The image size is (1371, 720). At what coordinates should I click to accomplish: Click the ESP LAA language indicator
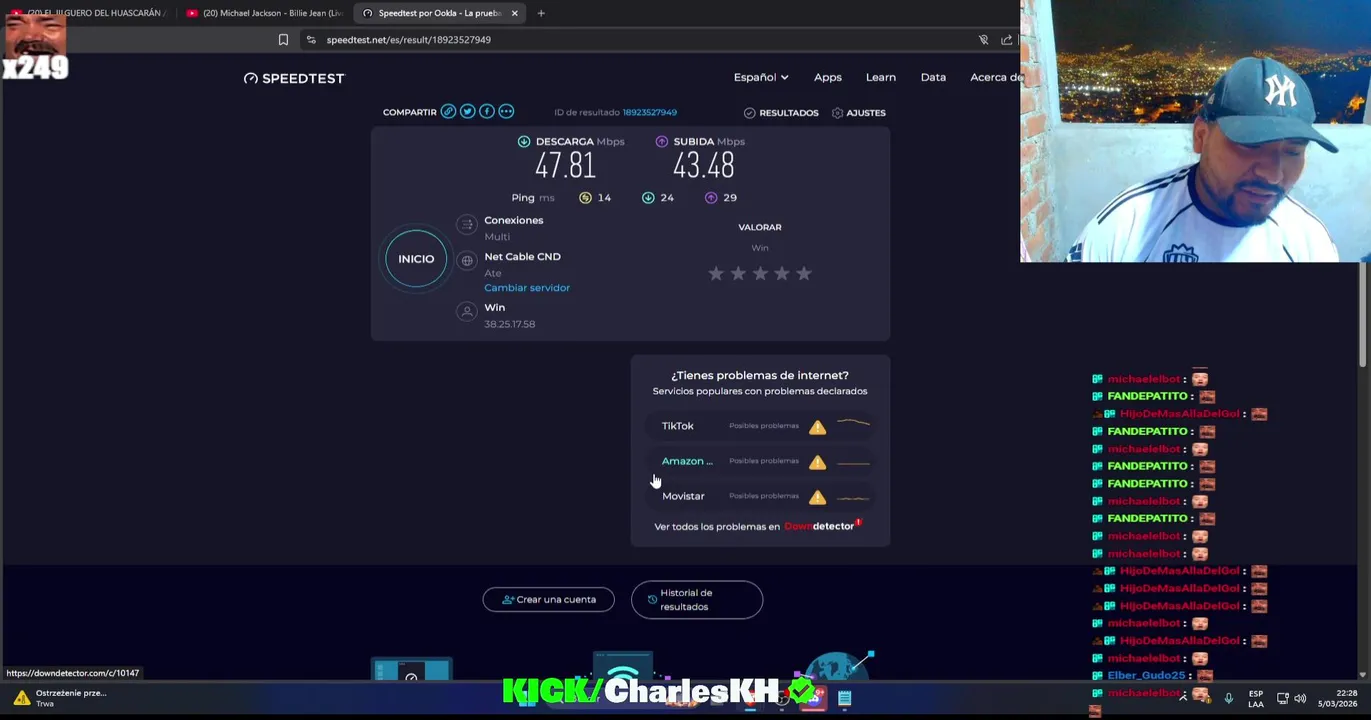pyautogui.click(x=1255, y=698)
